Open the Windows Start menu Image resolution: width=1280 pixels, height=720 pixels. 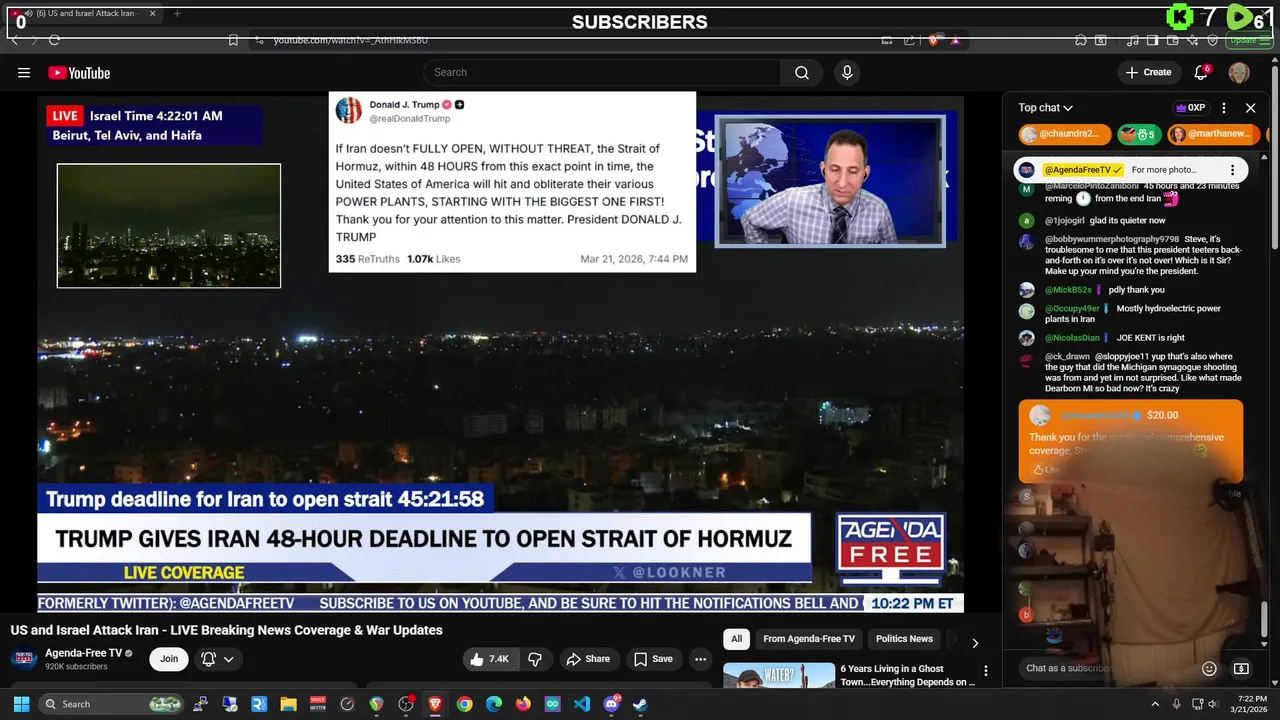21,704
